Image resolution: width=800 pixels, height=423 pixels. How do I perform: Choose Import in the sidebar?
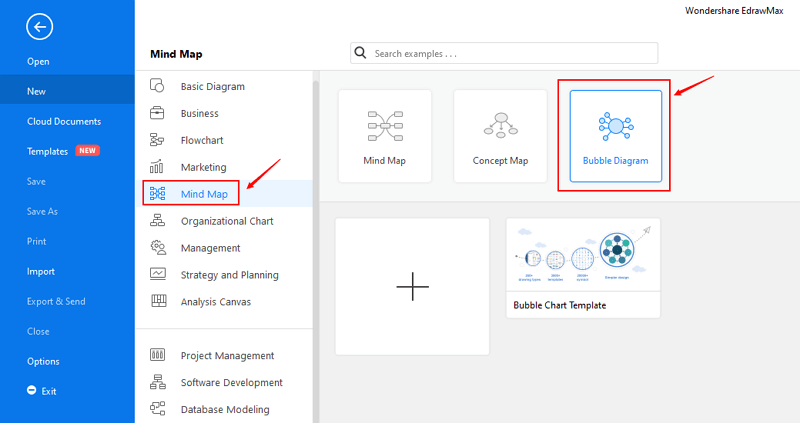coord(41,271)
